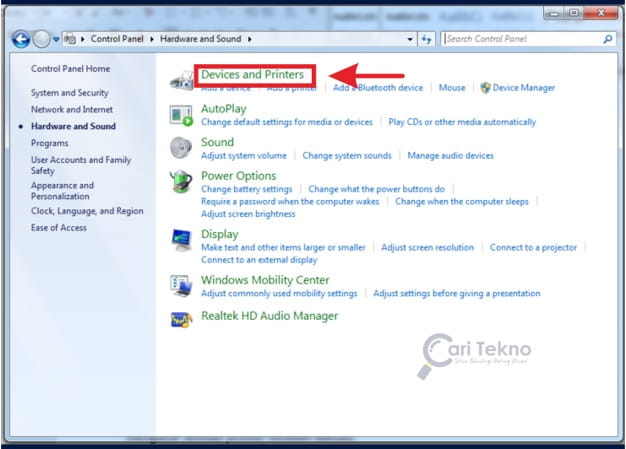Click the Forward navigation arrow button

pyautogui.click(x=42, y=39)
